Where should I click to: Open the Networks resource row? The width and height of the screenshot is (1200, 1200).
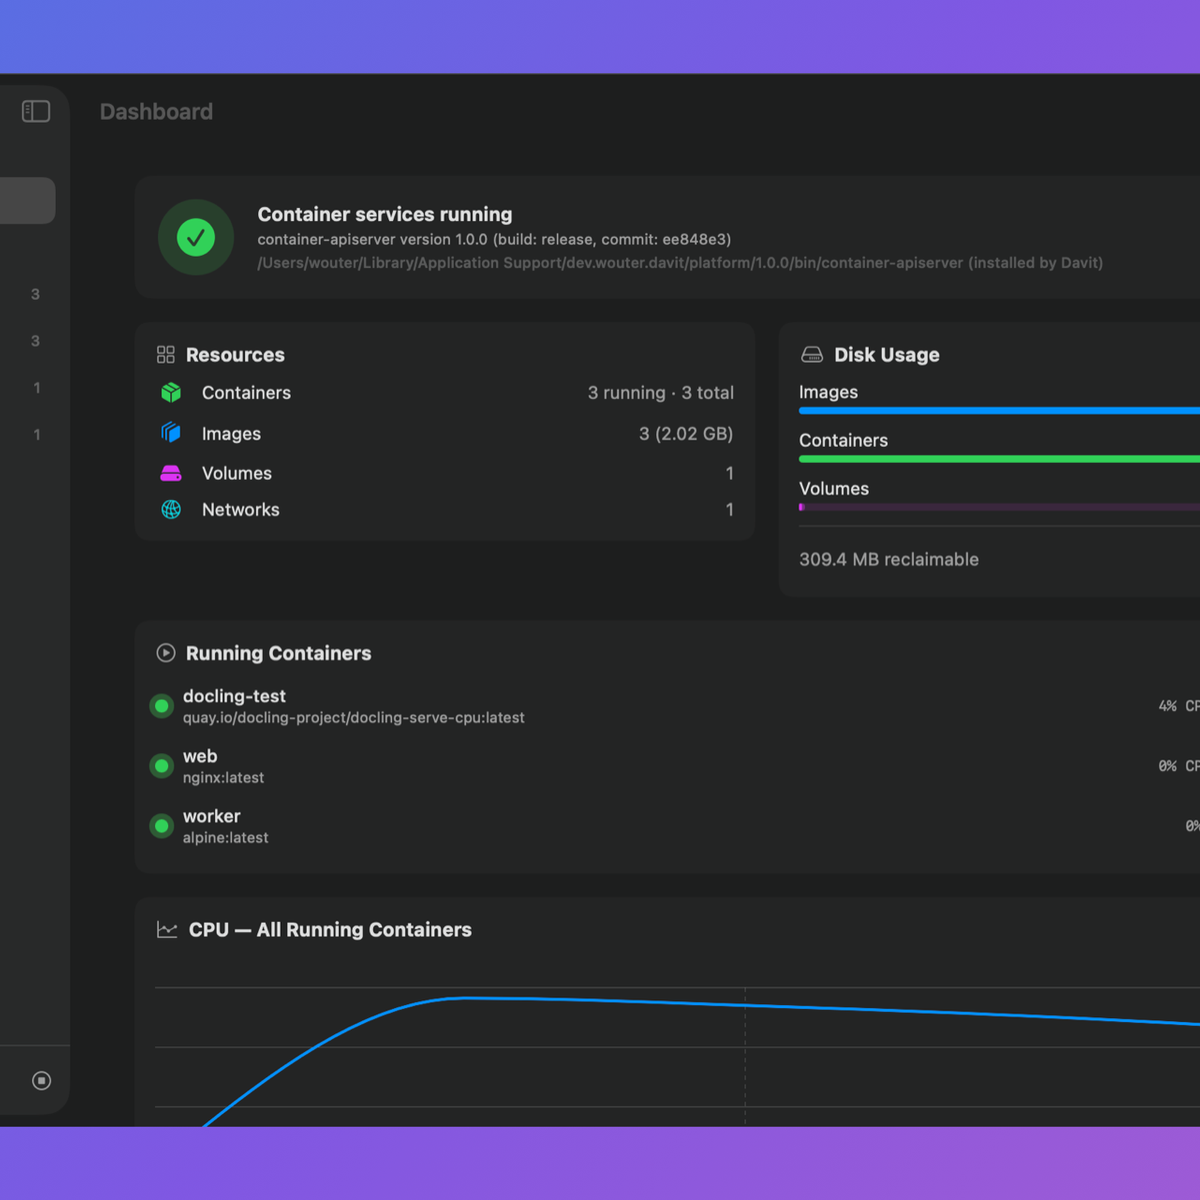(x=446, y=509)
